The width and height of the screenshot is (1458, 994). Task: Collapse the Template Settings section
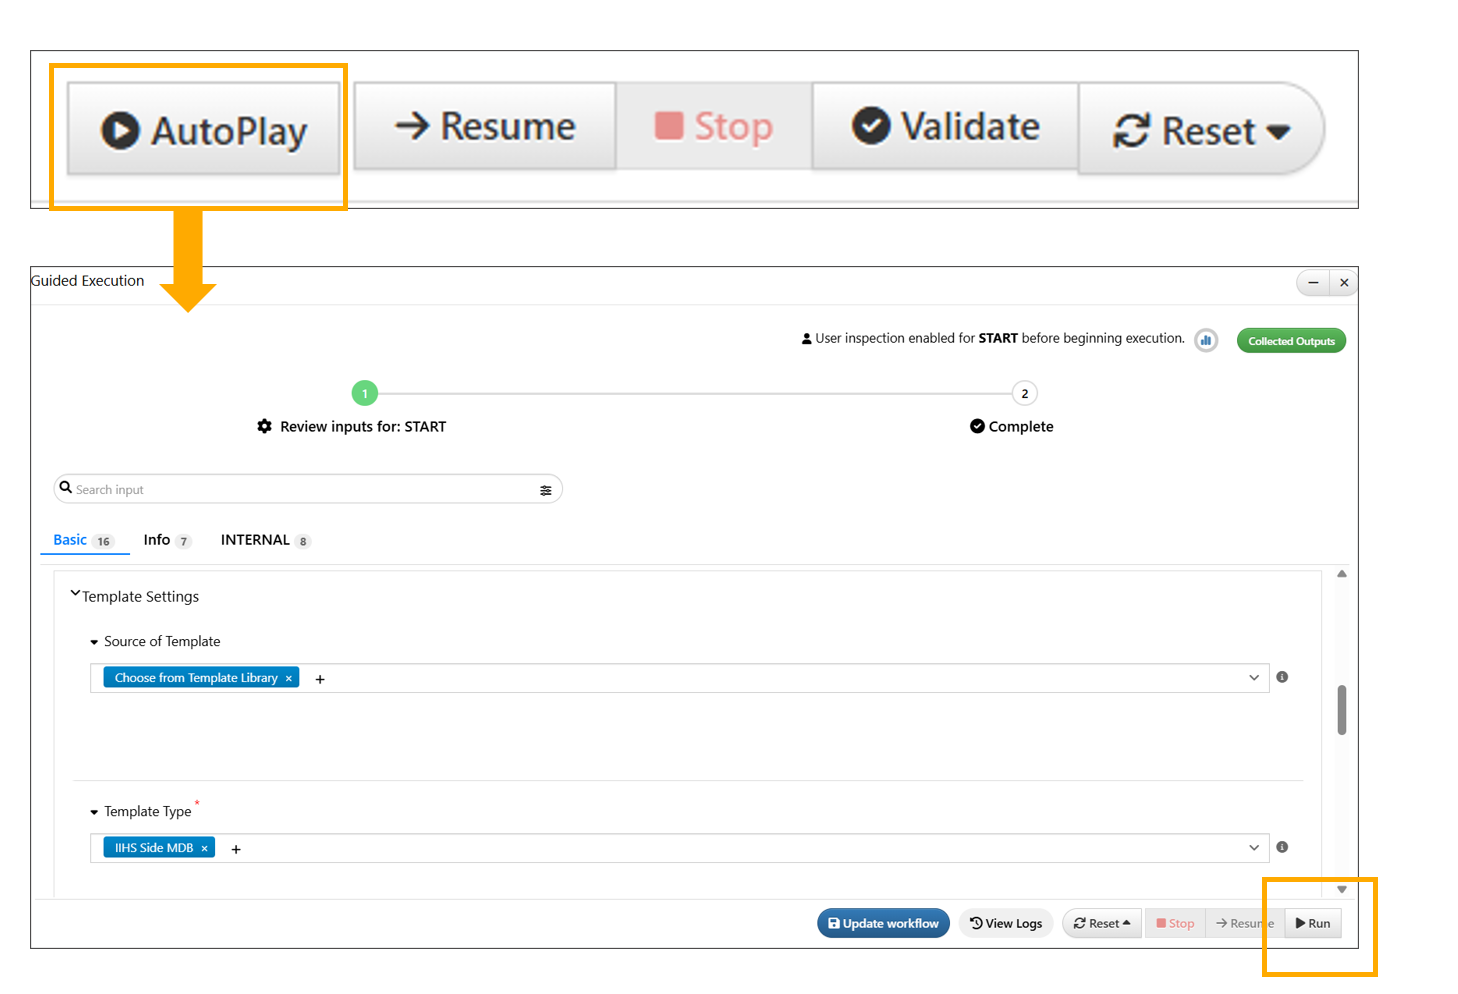(x=75, y=595)
